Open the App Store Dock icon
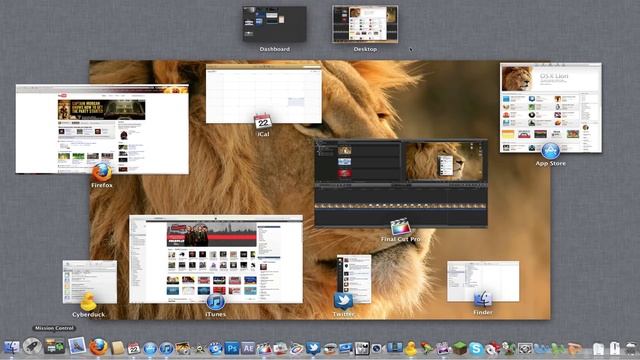 pos(150,348)
